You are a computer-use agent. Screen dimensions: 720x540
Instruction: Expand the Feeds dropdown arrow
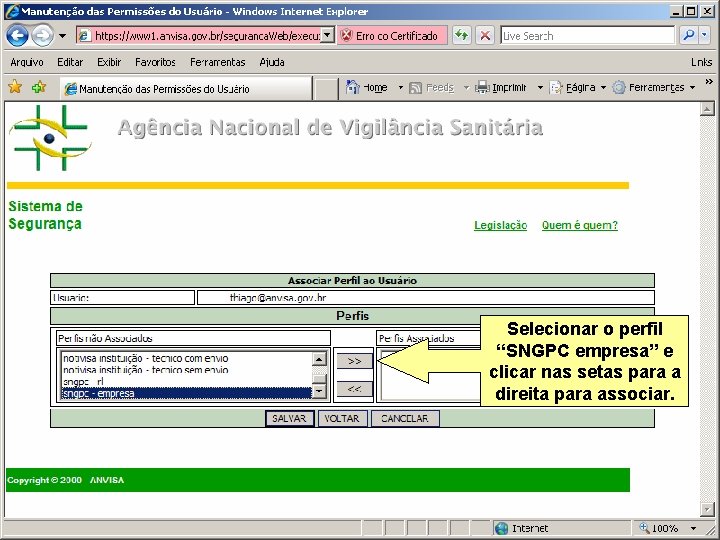pos(466,87)
